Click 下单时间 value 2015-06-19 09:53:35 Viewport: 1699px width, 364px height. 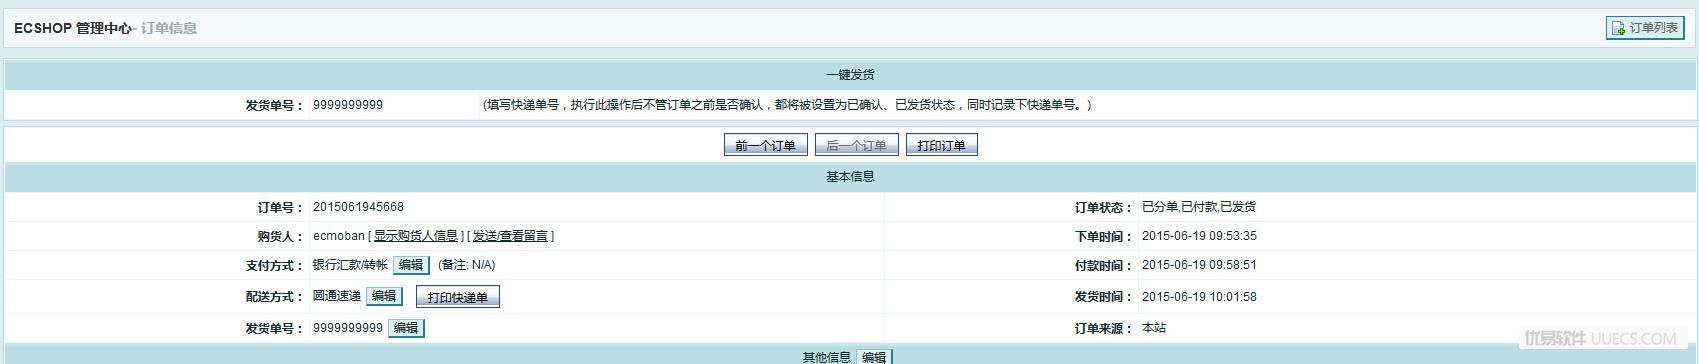click(1199, 236)
